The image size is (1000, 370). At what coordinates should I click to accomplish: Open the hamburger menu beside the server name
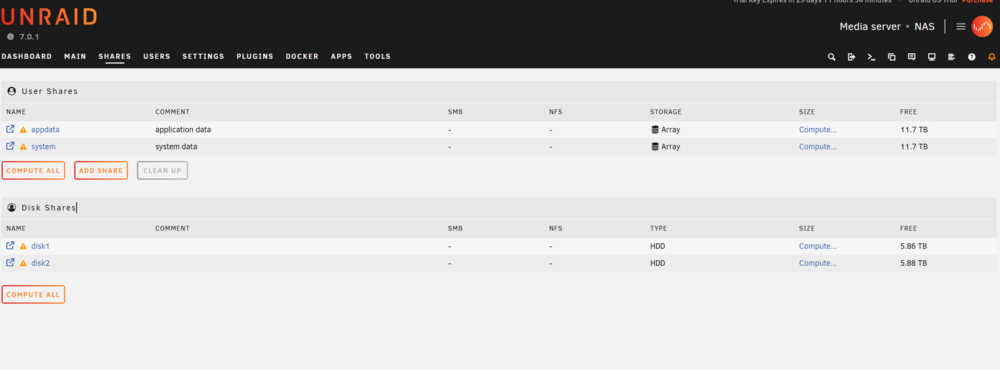(x=960, y=27)
